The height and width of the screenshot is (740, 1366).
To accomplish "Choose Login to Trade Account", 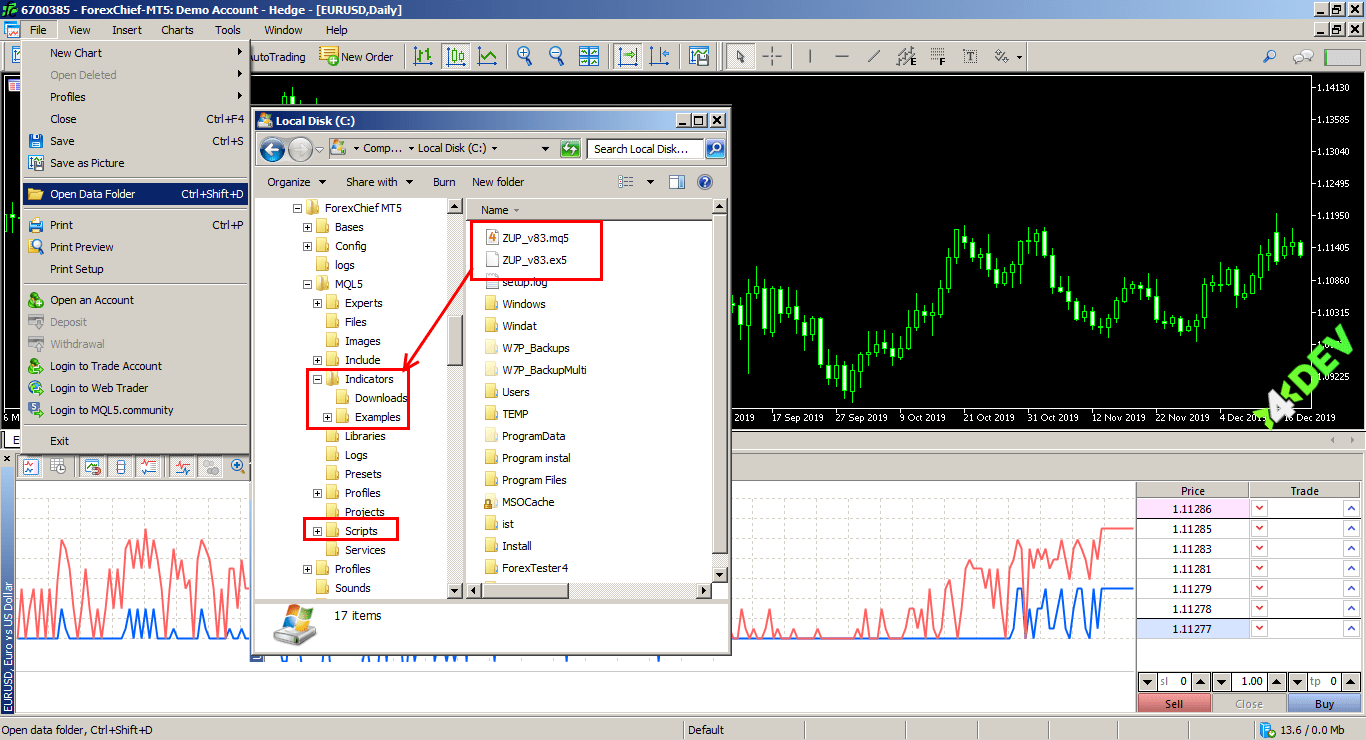I will tap(135, 366).
